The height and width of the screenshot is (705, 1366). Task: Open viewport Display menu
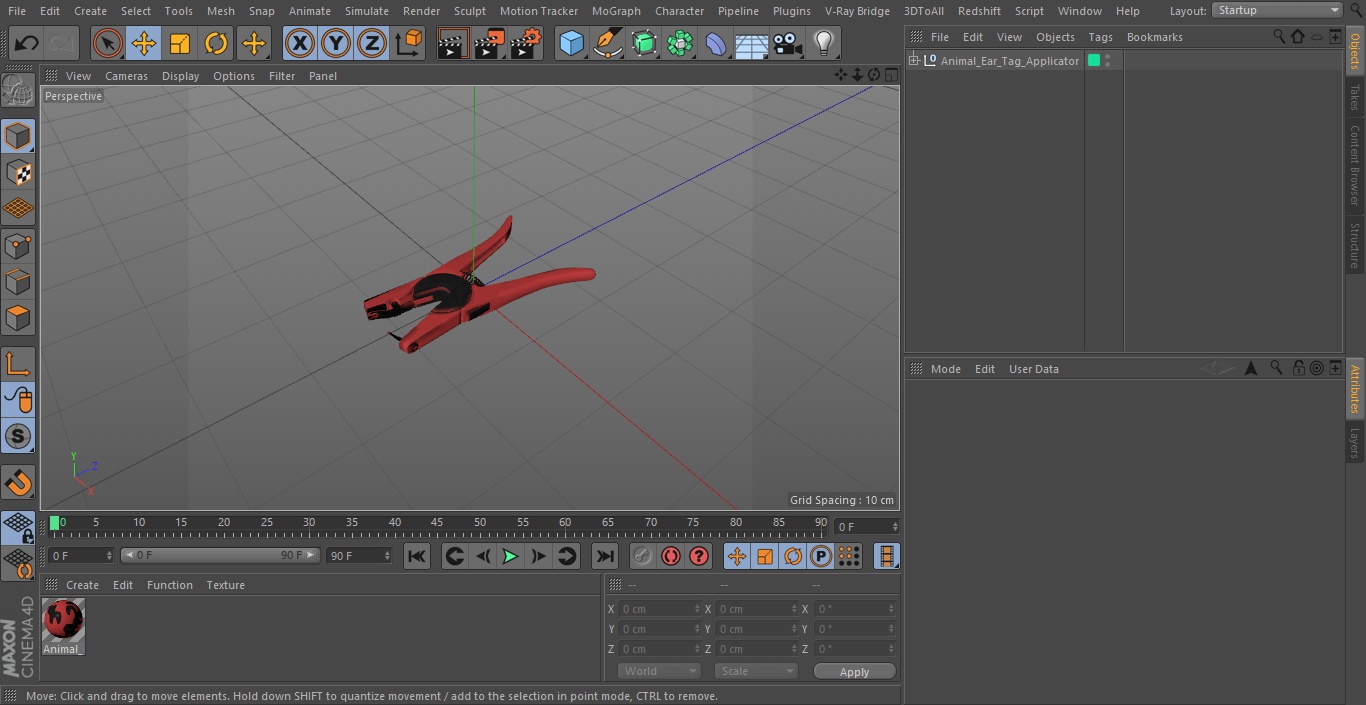tap(180, 76)
